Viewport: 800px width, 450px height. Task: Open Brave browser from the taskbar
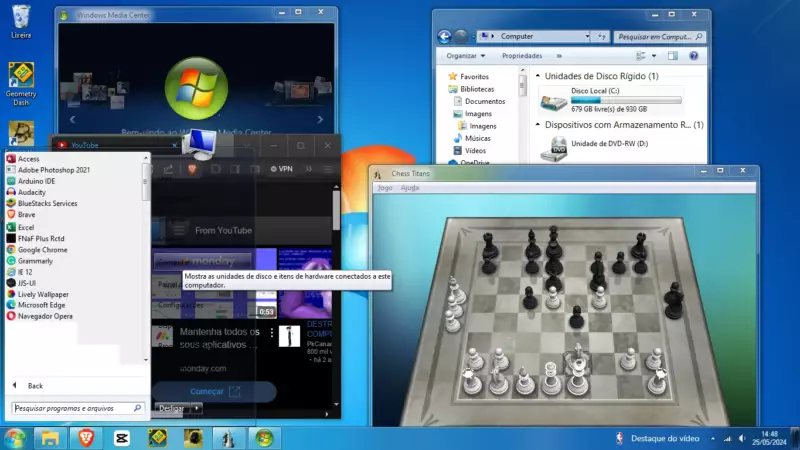pyautogui.click(x=86, y=438)
